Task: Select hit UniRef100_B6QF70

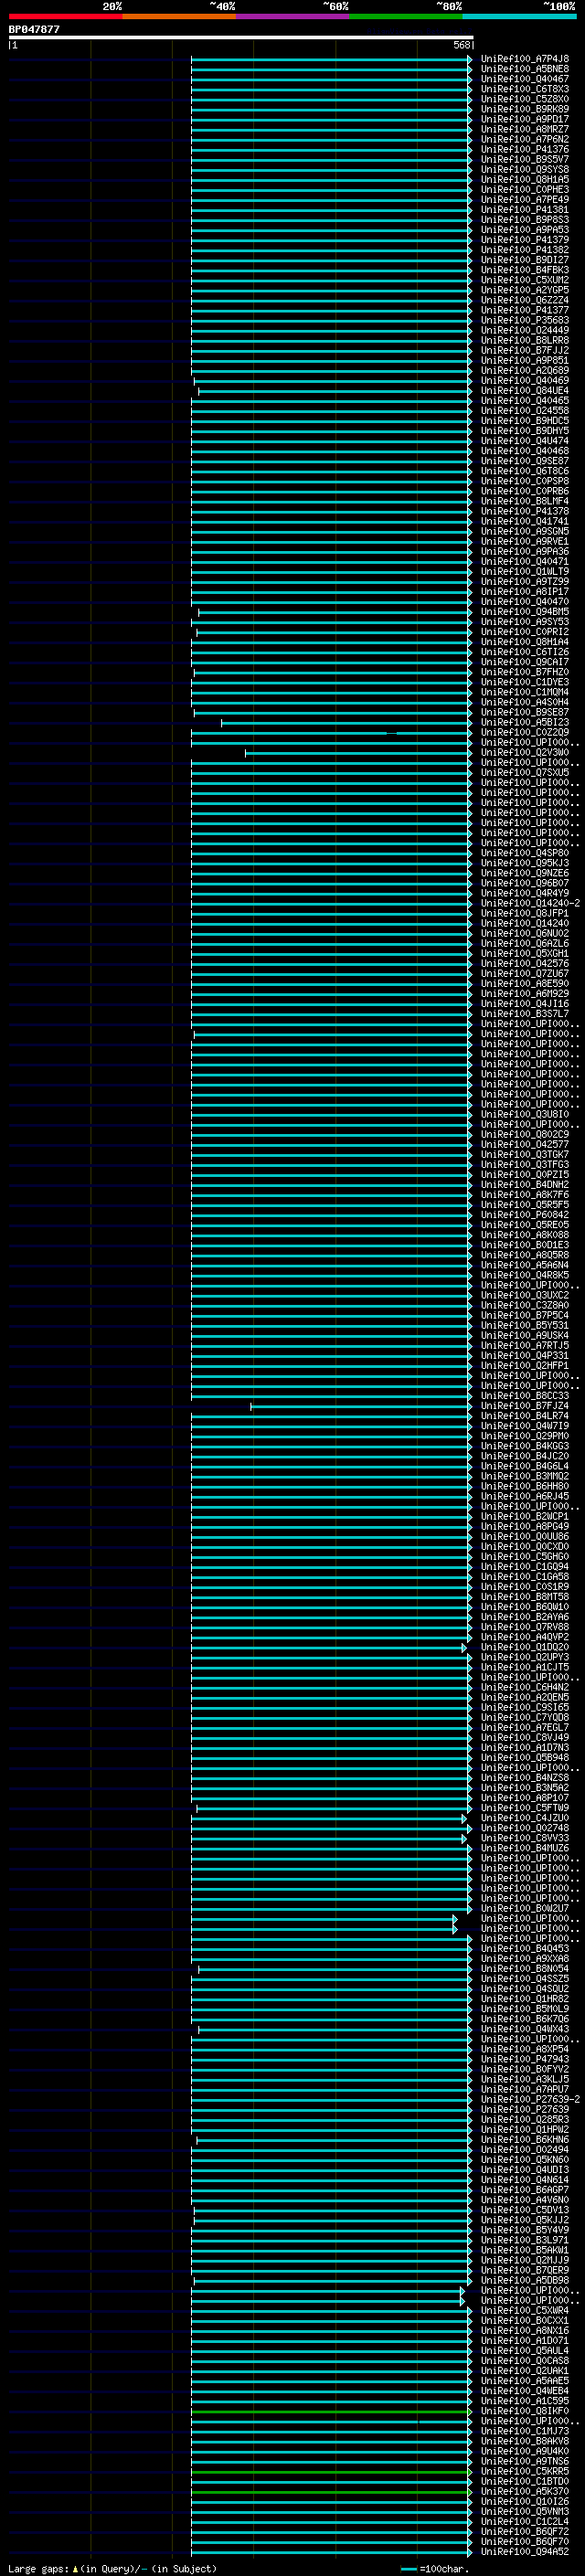Action: 524,2543
